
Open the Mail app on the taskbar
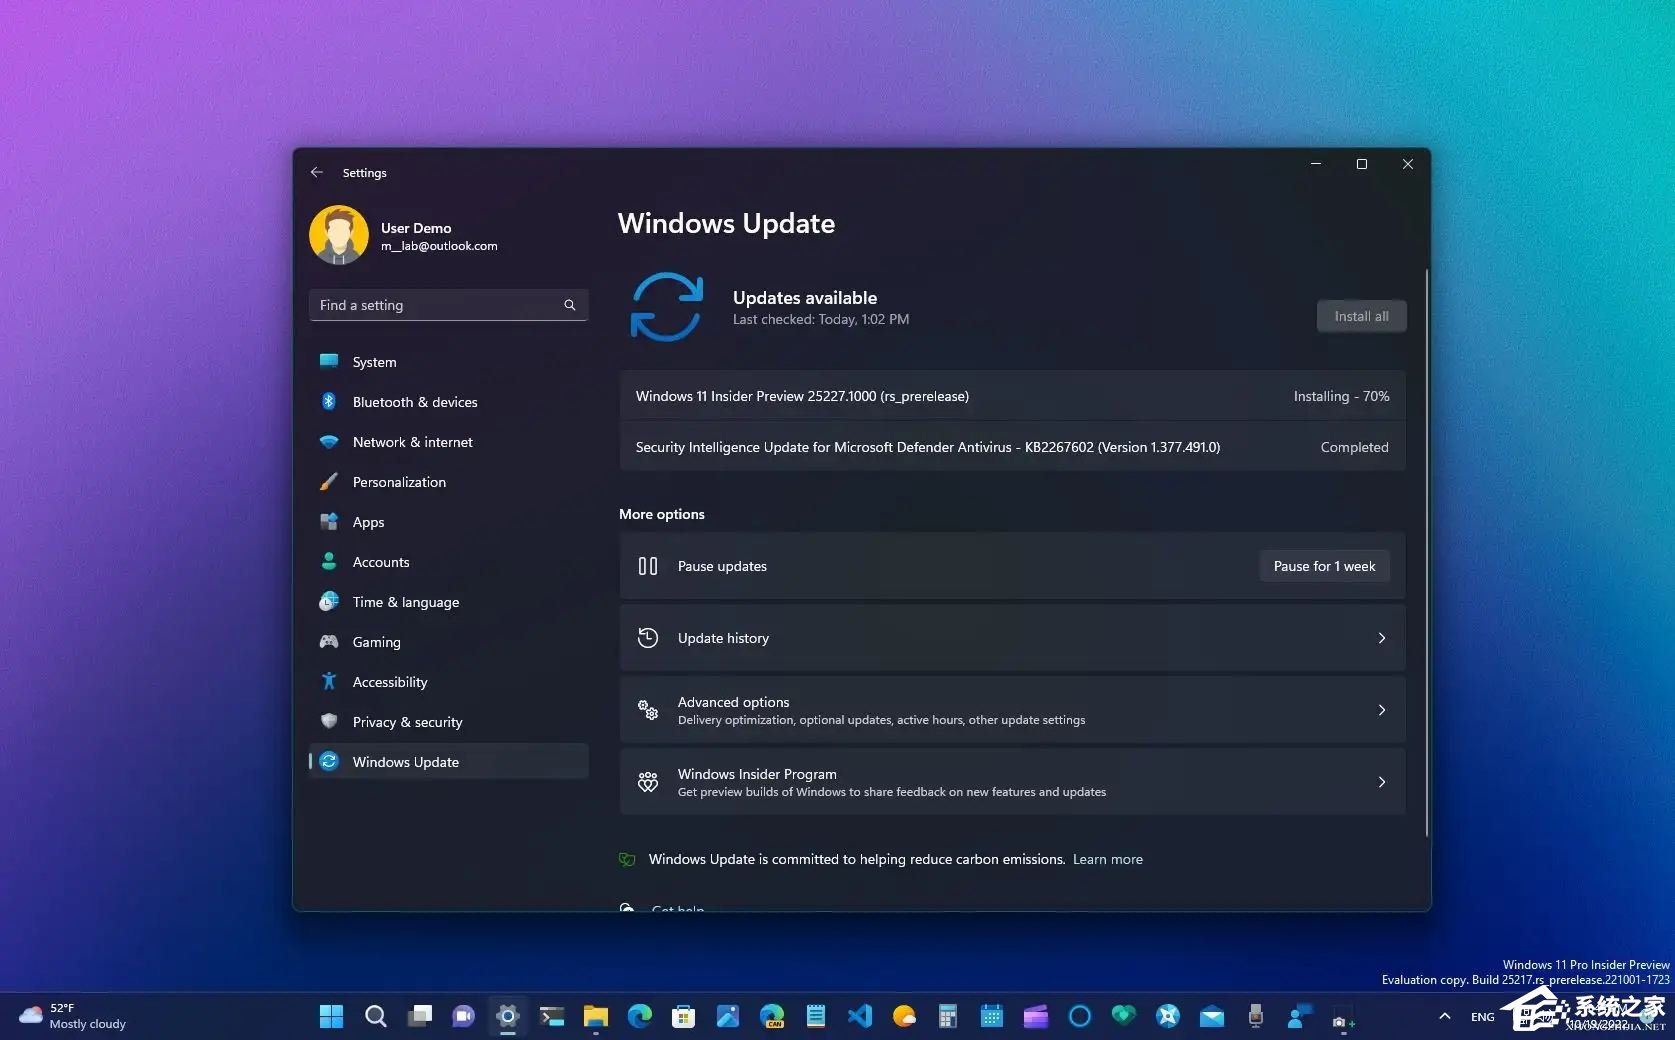click(x=1211, y=1016)
